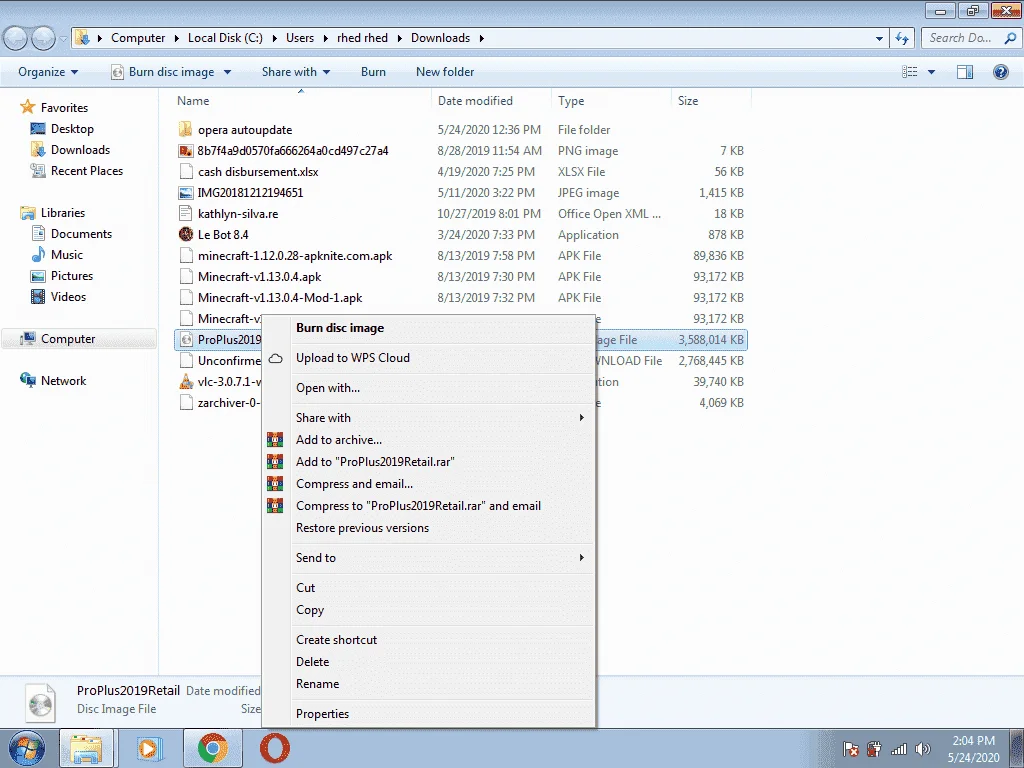Select Libraries in navigation pane
This screenshot has height=768, width=1024.
pyautogui.click(x=63, y=213)
